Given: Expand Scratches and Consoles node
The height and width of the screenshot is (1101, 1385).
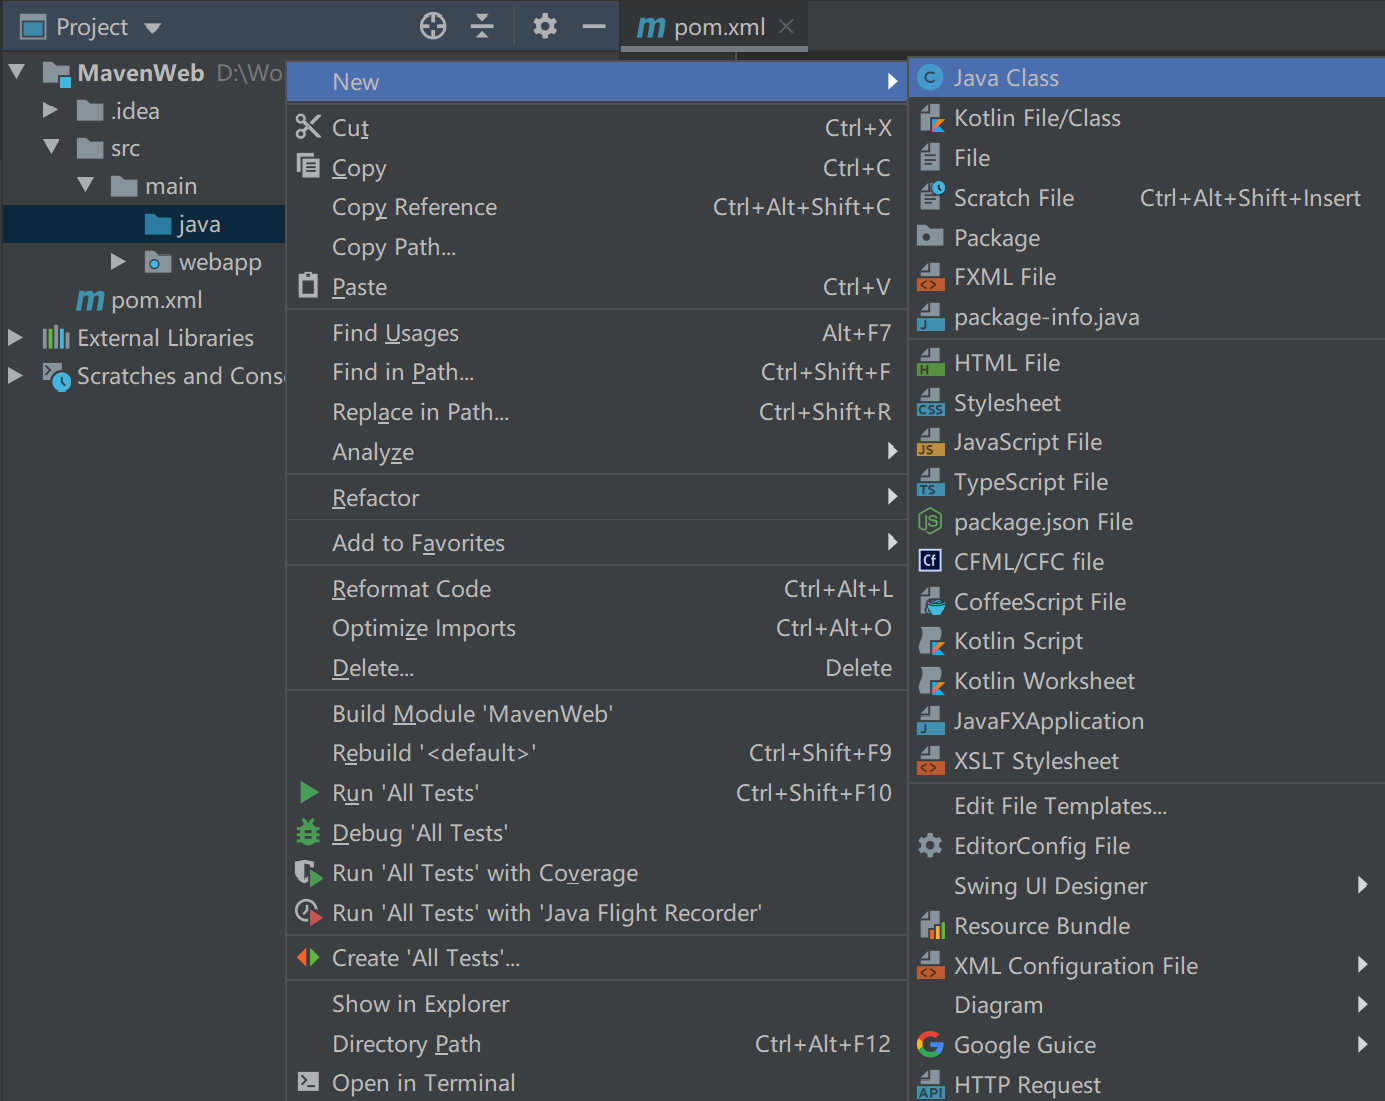Looking at the screenshot, I should coord(15,375).
